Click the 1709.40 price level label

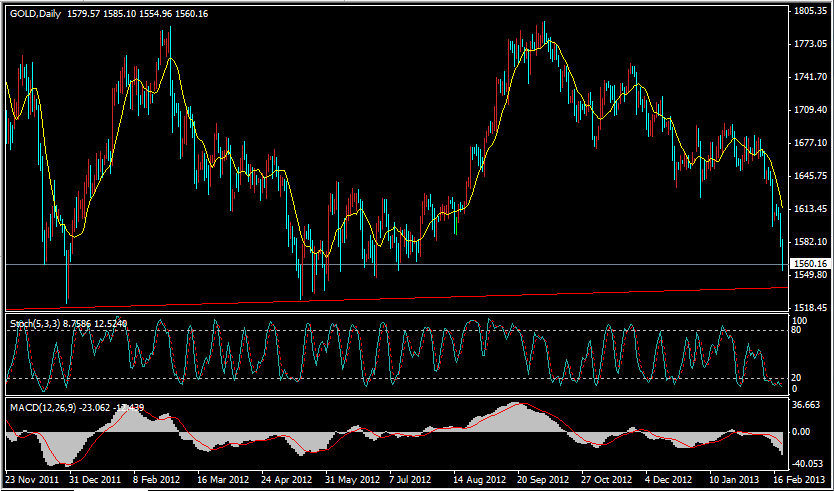click(808, 110)
